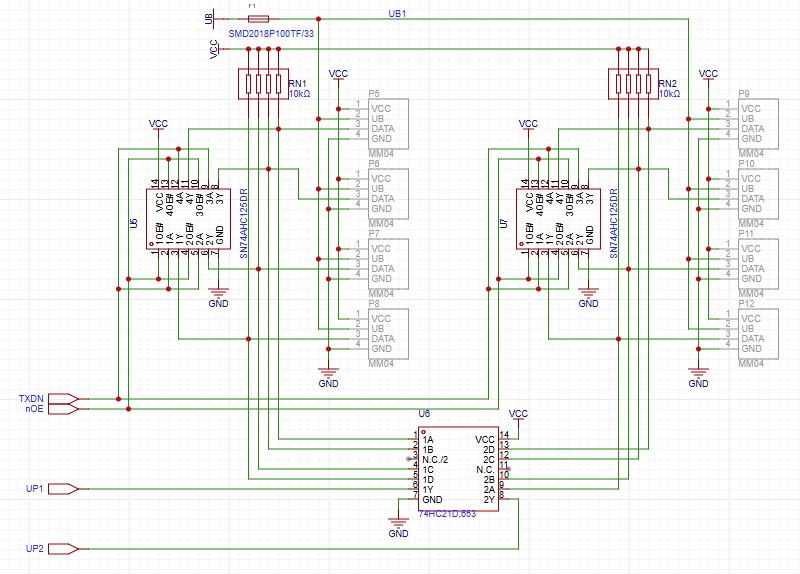Select the TXDN port symbol

(64, 398)
